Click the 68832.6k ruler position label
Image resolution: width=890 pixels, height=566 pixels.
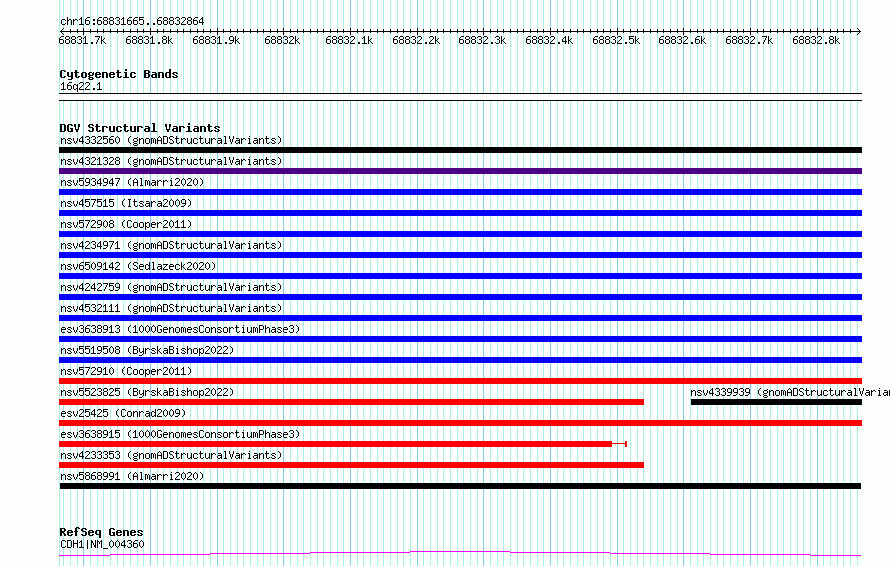coord(682,40)
